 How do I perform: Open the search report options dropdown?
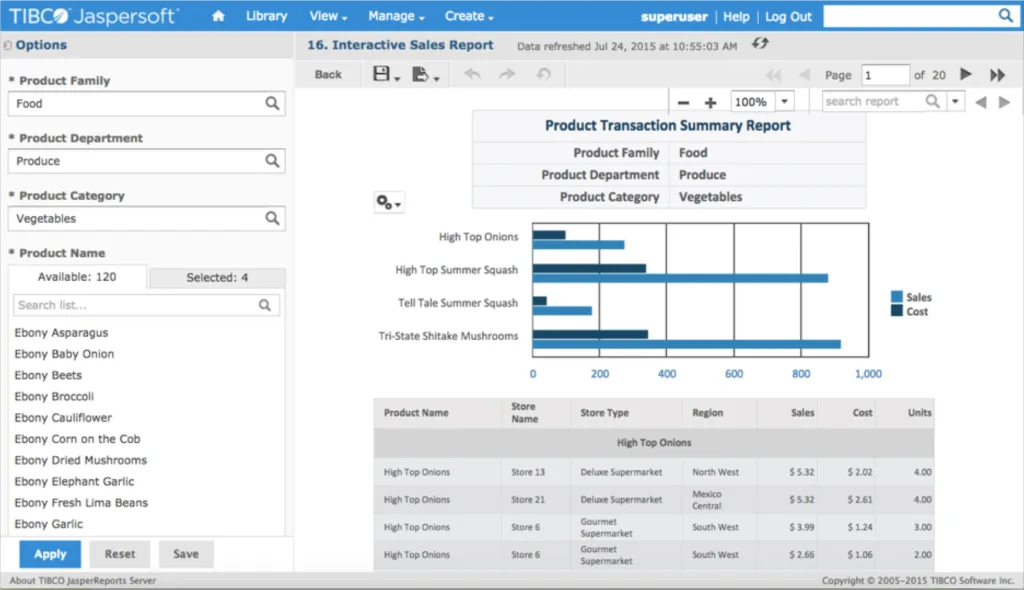pyautogui.click(x=955, y=101)
